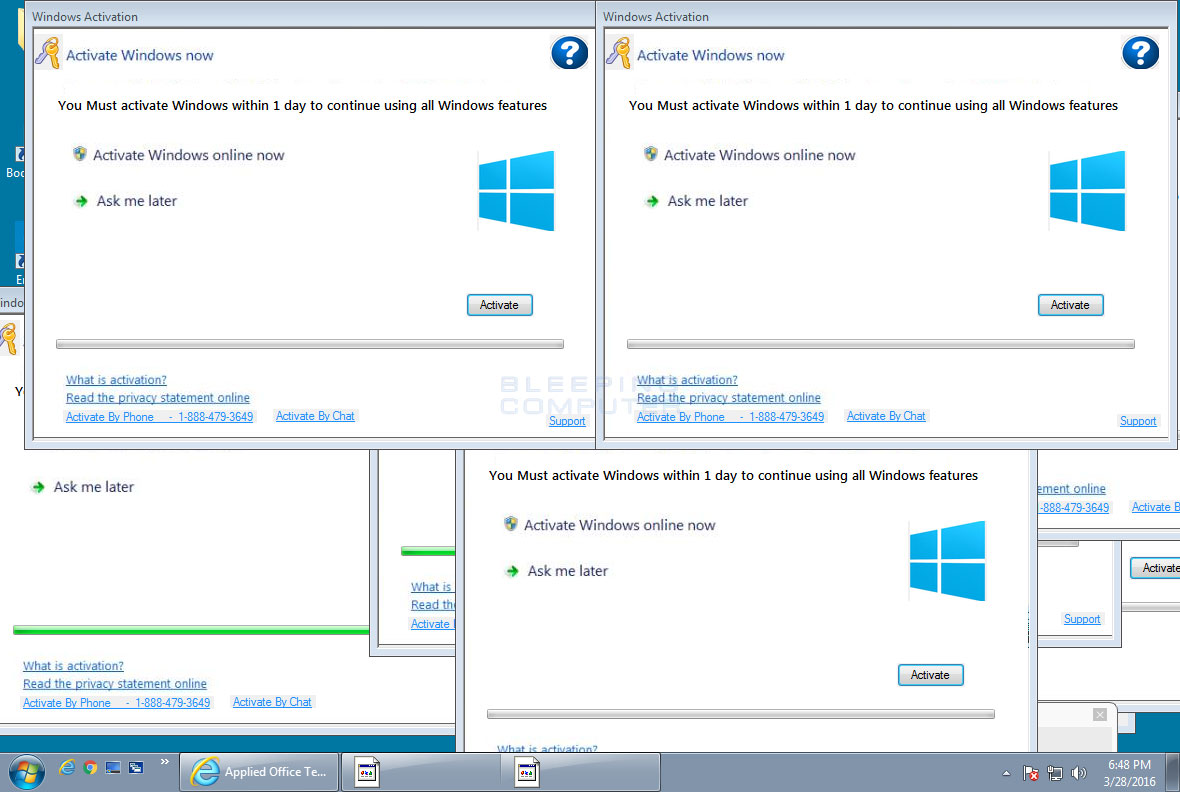The image size is (1180, 792).
Task: Click the key icon in upper-right activation window header
Action: [619, 53]
